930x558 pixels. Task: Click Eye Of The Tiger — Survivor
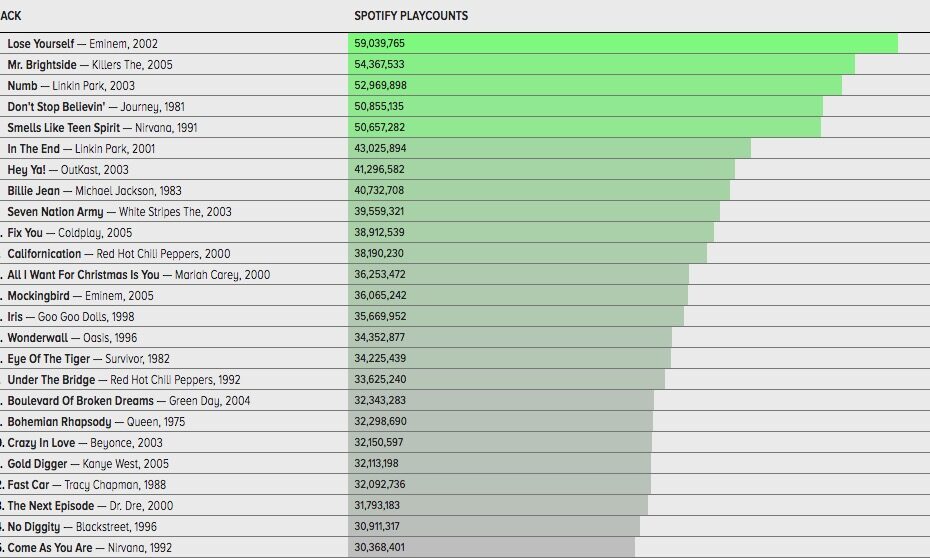(88, 359)
